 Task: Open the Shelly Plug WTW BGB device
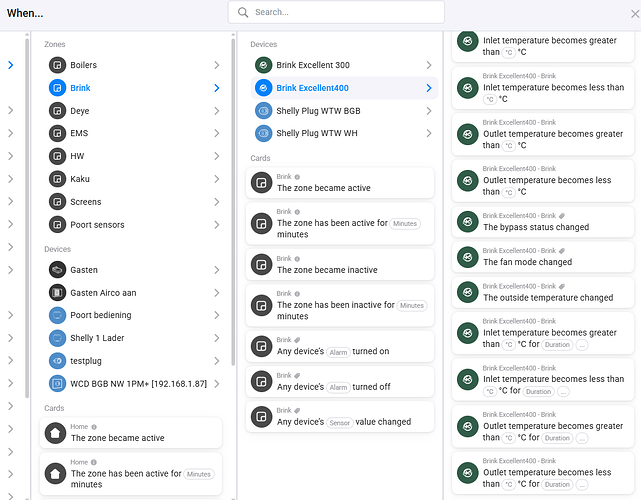[x=344, y=111]
